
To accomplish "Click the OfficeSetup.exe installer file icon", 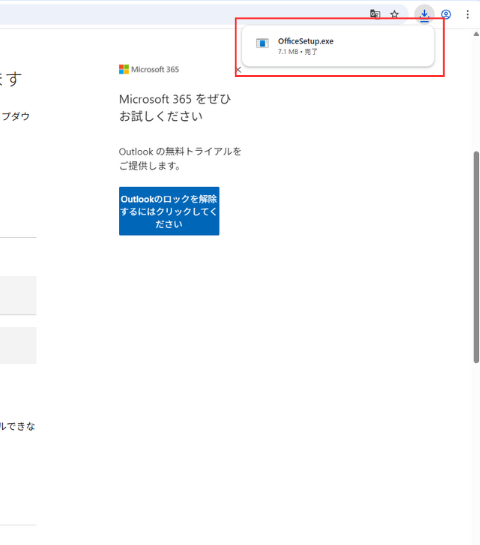I will [262, 43].
